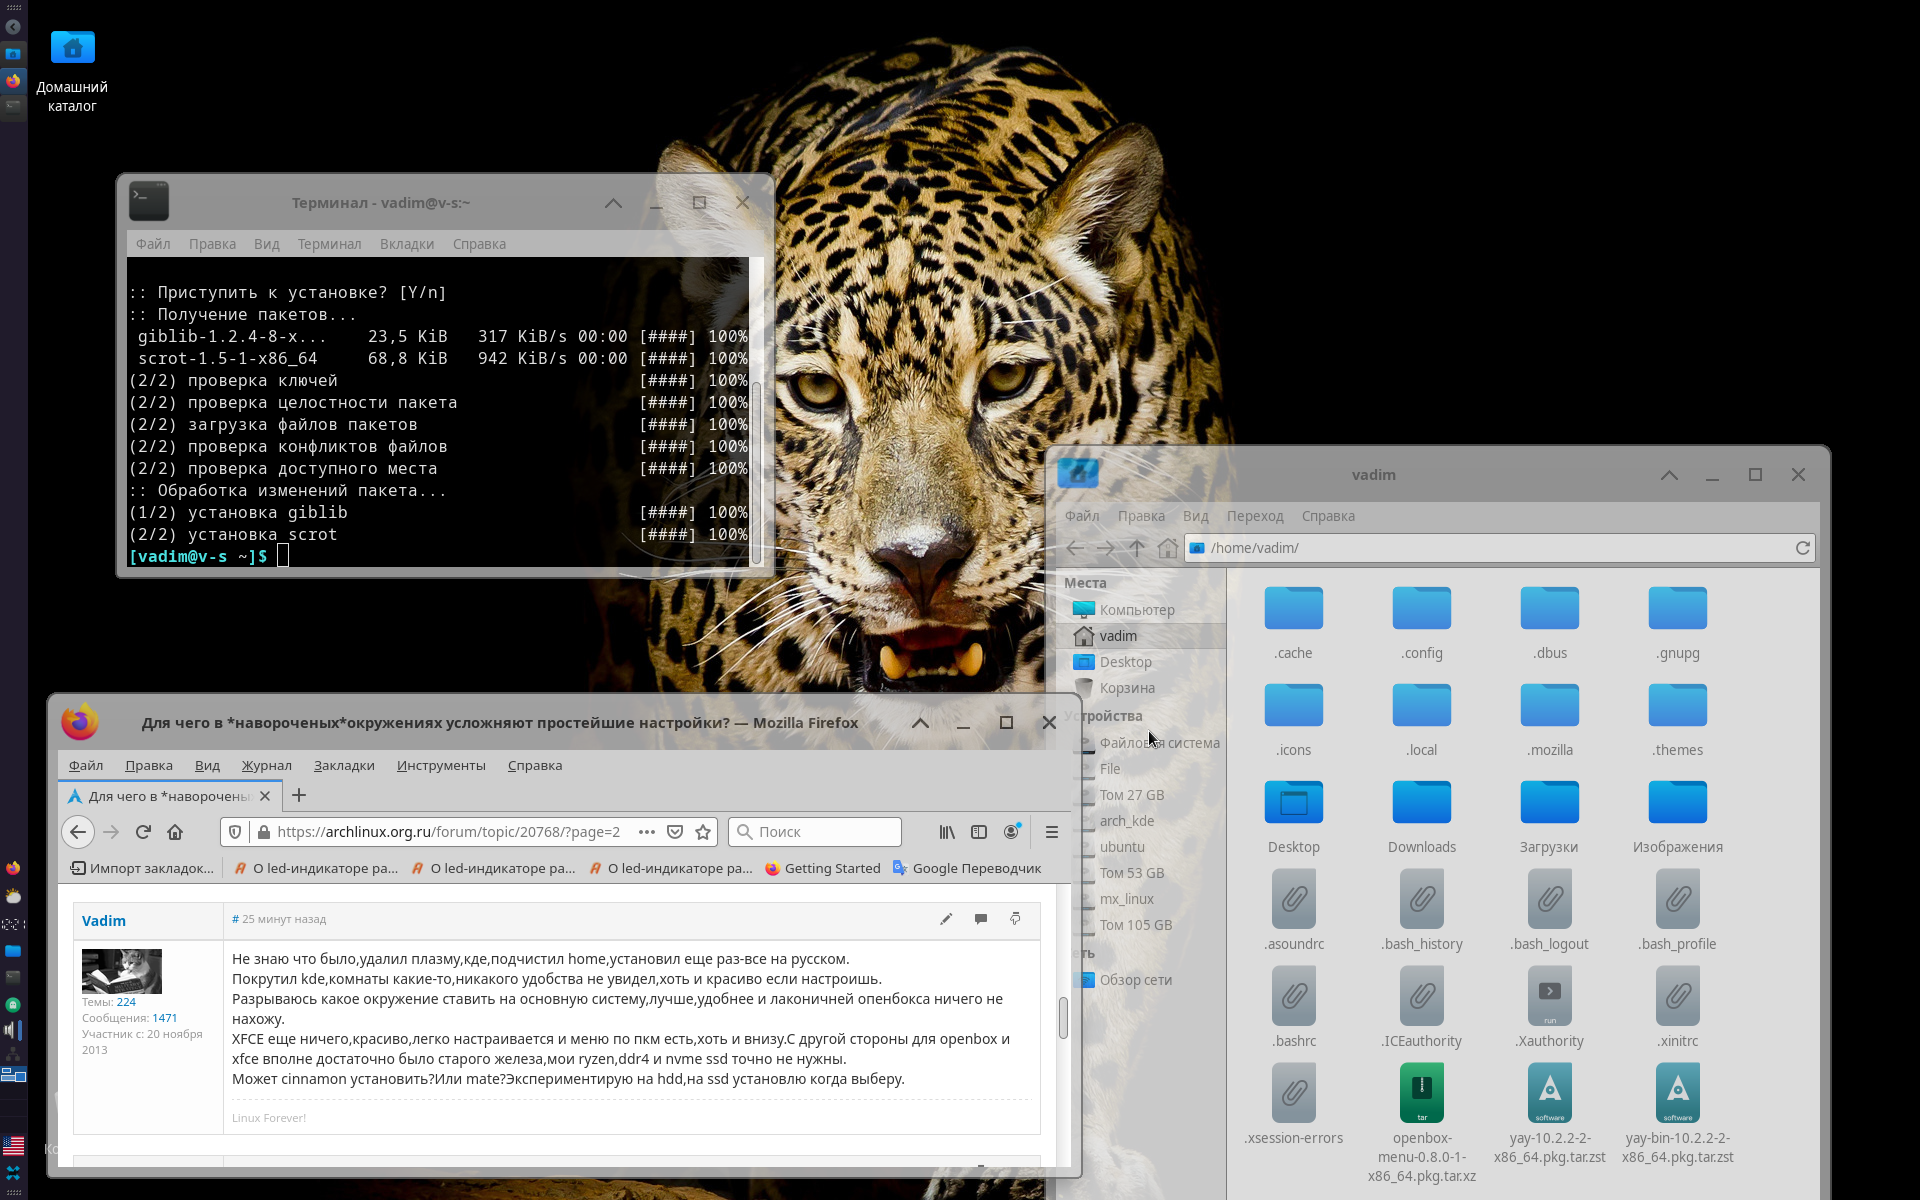Image resolution: width=1920 pixels, height=1200 pixels.
Task: Save page to Pocket
Action: tap(675, 832)
